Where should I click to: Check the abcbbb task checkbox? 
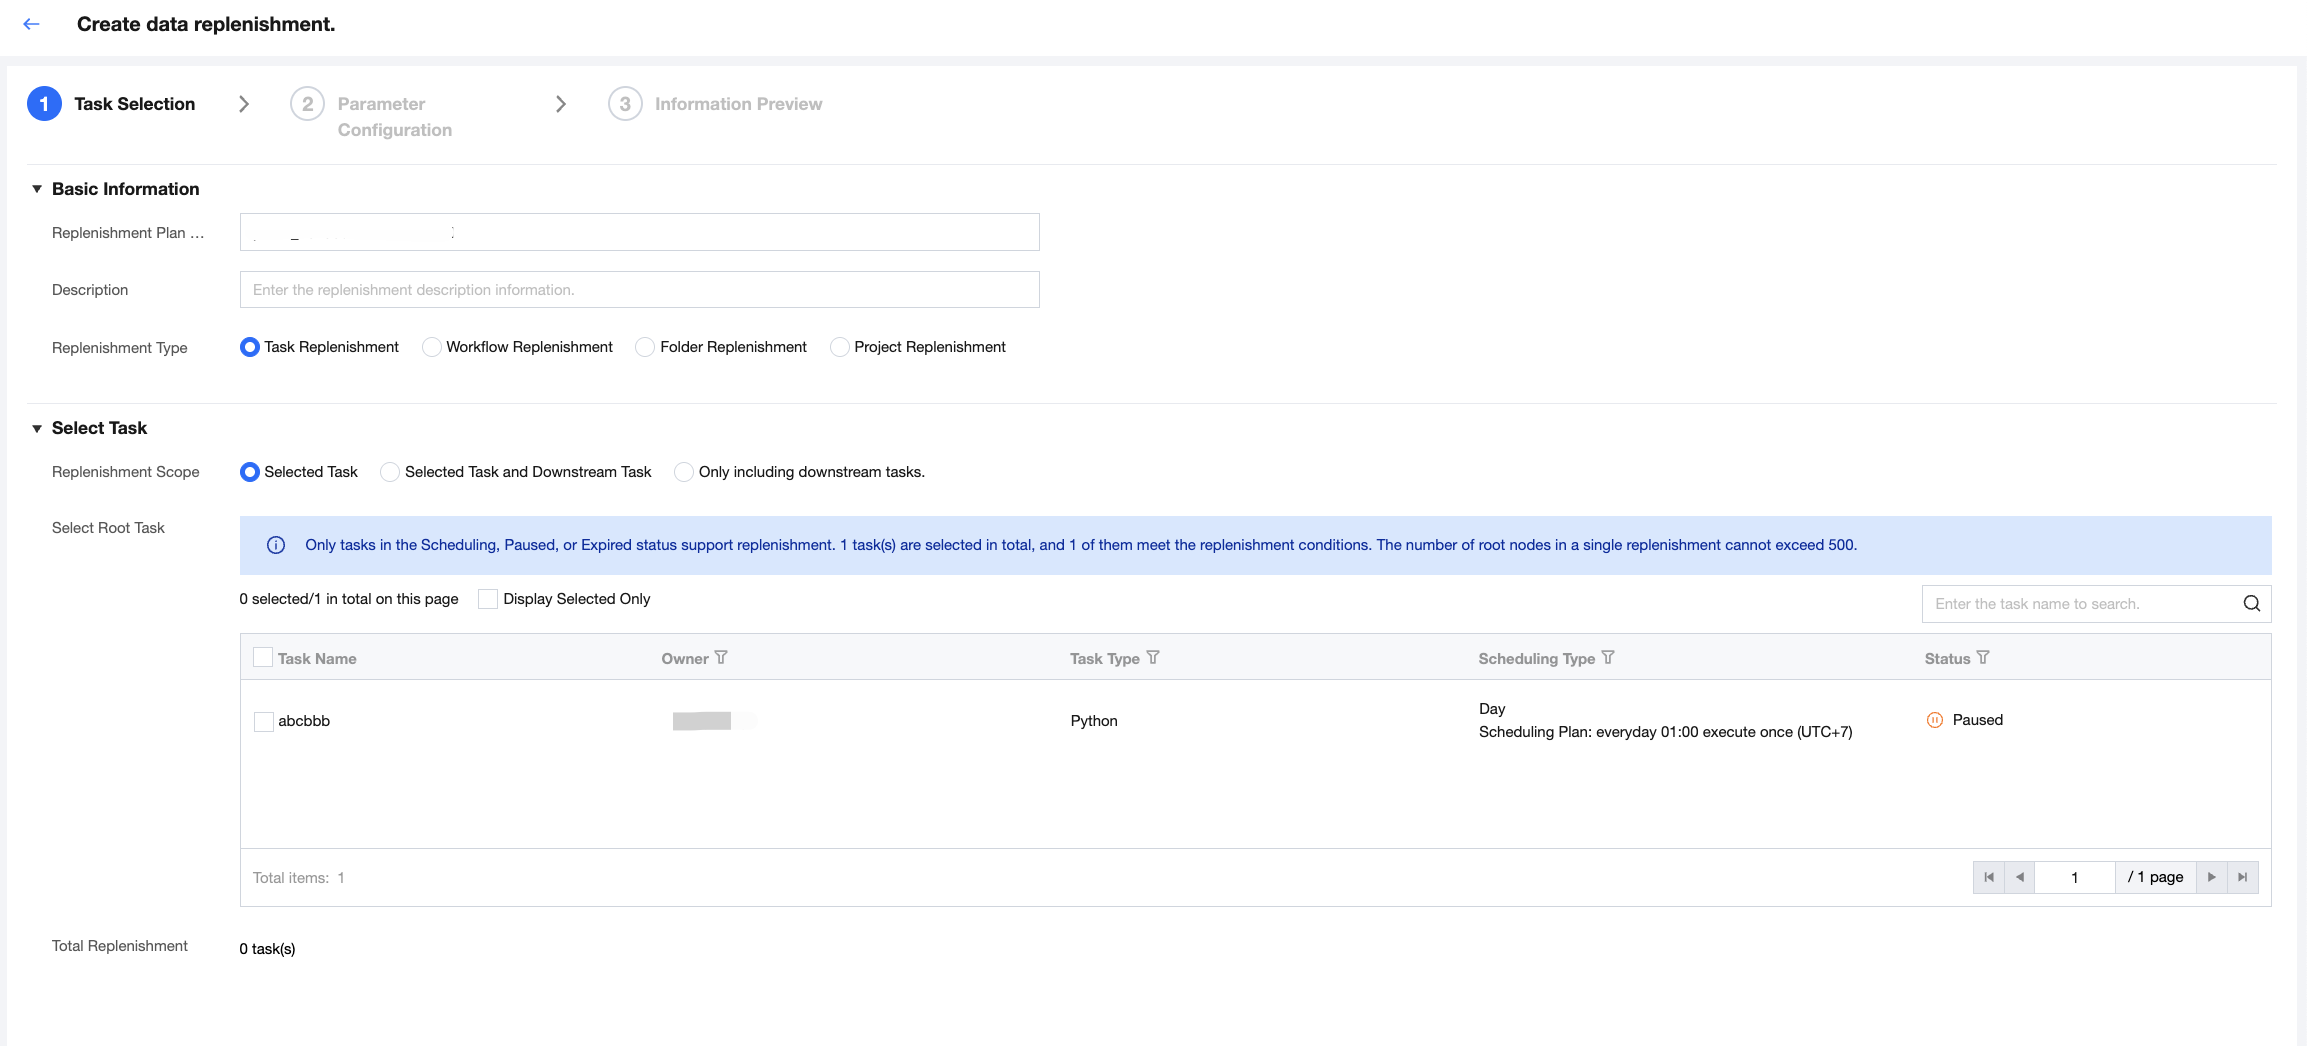264,721
